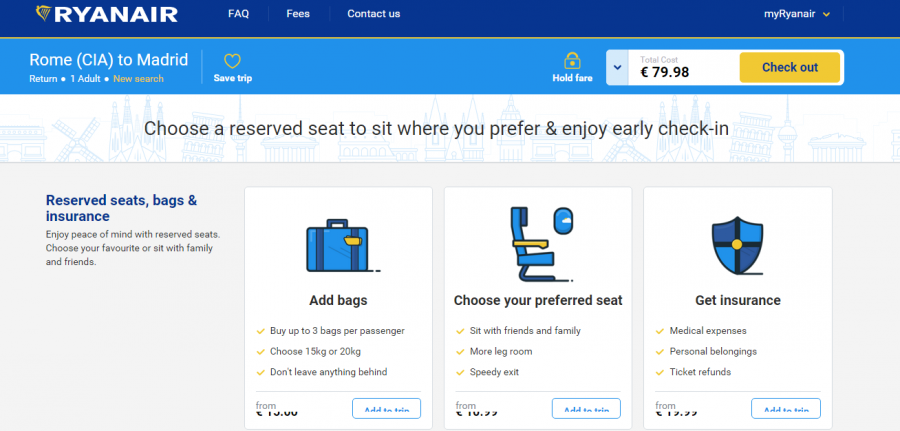Open the Contact us page
This screenshot has width=900, height=431.
(374, 14)
